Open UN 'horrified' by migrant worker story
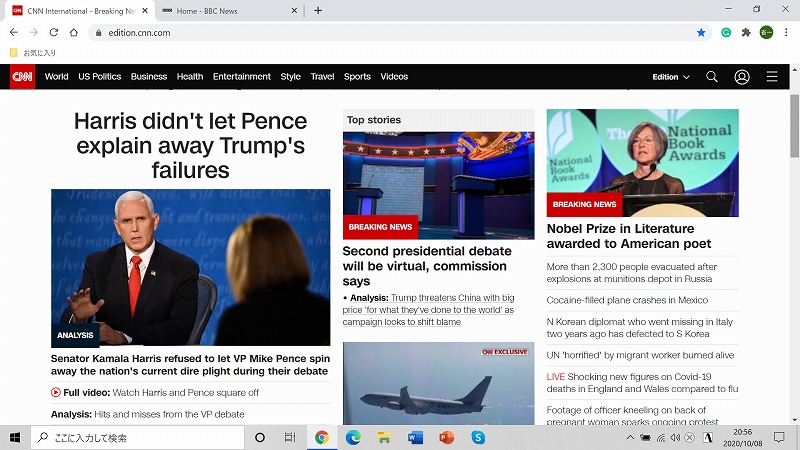 tap(640, 355)
